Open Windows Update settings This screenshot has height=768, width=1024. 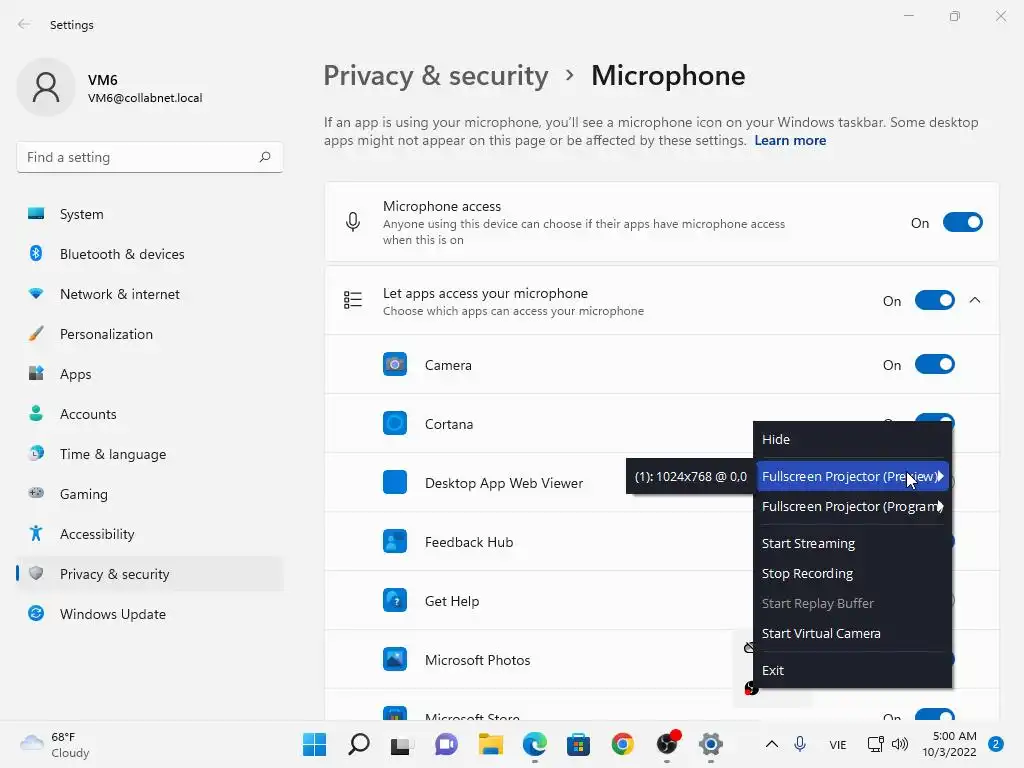pos(150,614)
